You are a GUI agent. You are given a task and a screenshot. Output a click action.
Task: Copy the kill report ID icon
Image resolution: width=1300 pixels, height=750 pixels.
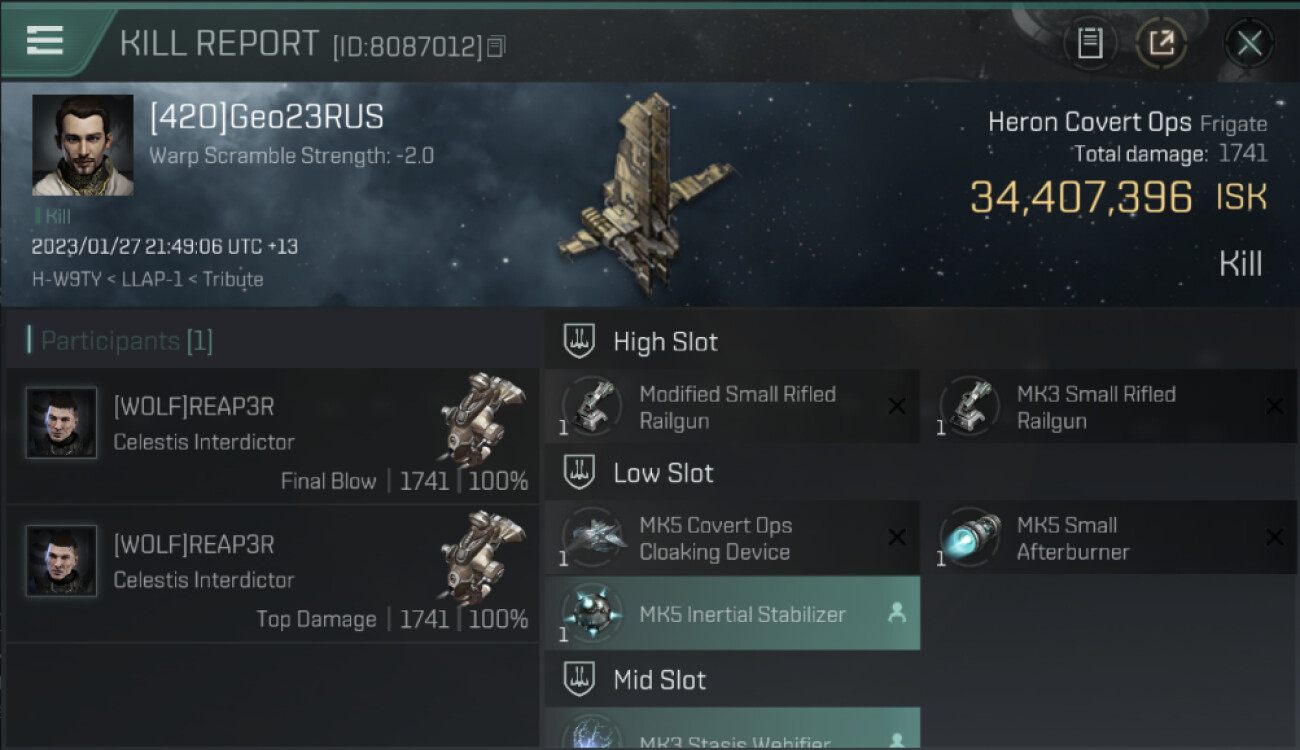click(497, 46)
